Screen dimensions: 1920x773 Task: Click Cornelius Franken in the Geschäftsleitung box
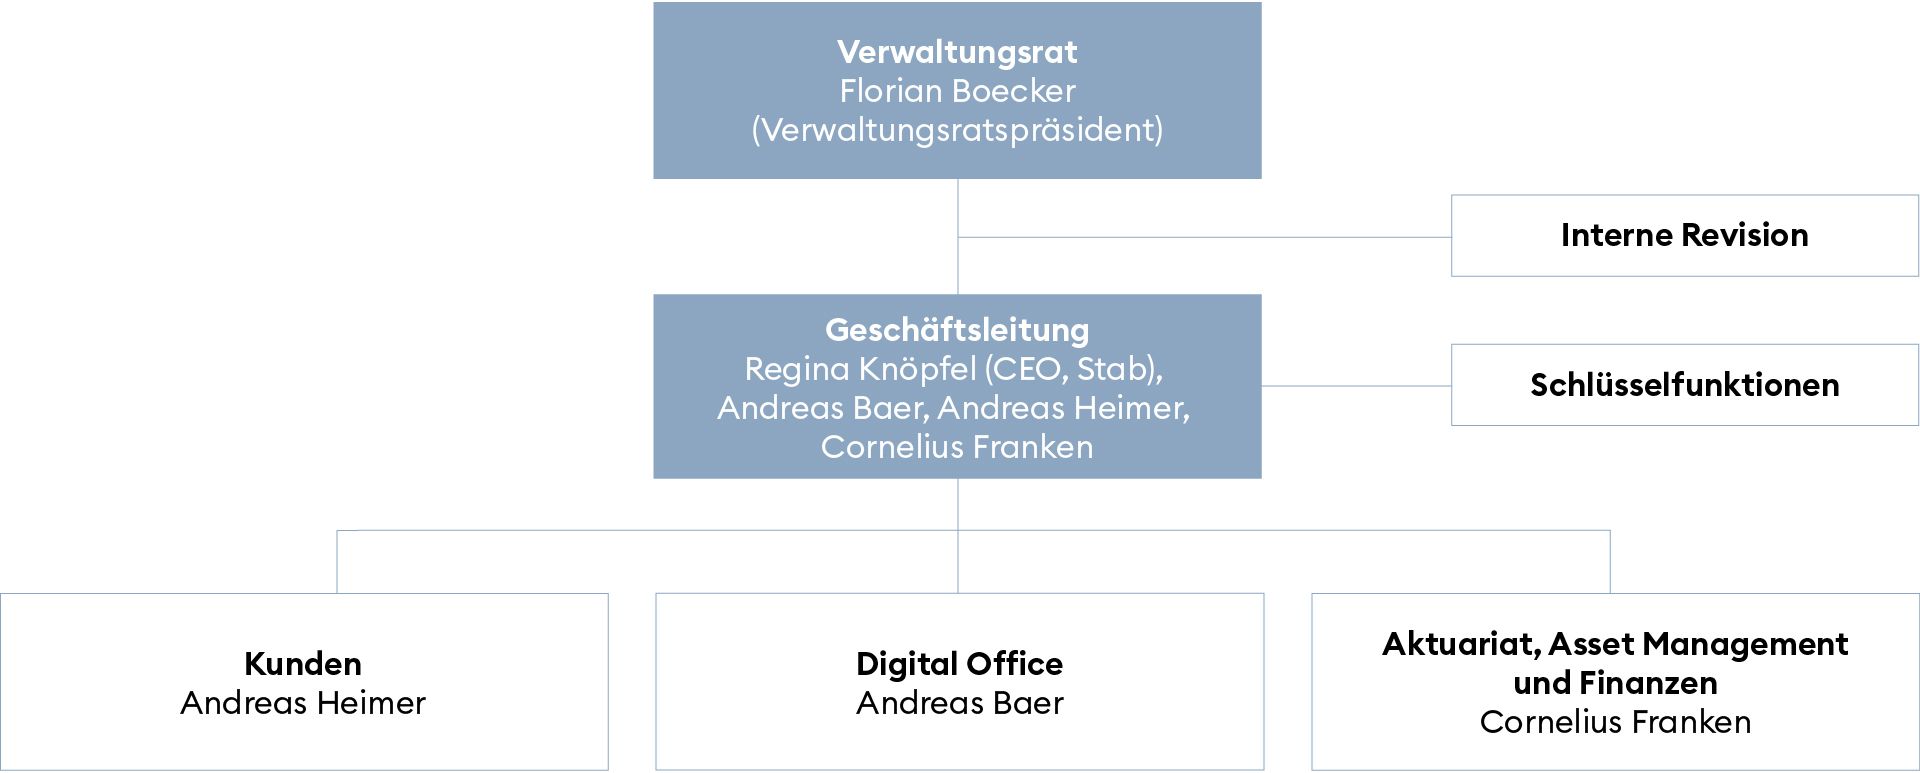(957, 447)
